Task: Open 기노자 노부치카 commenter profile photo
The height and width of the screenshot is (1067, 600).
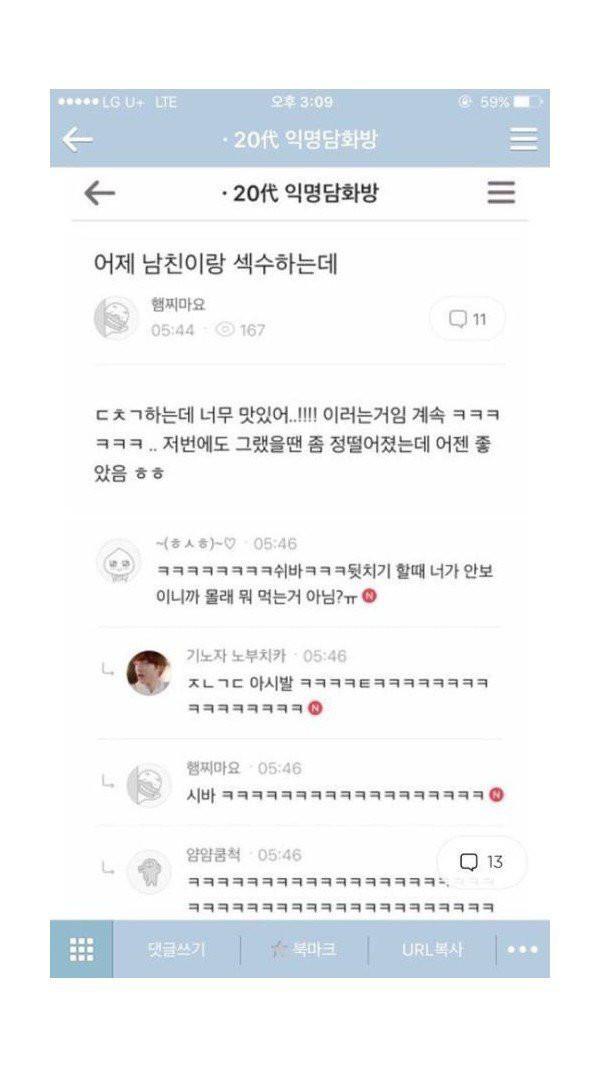Action: pyautogui.click(x=148, y=672)
